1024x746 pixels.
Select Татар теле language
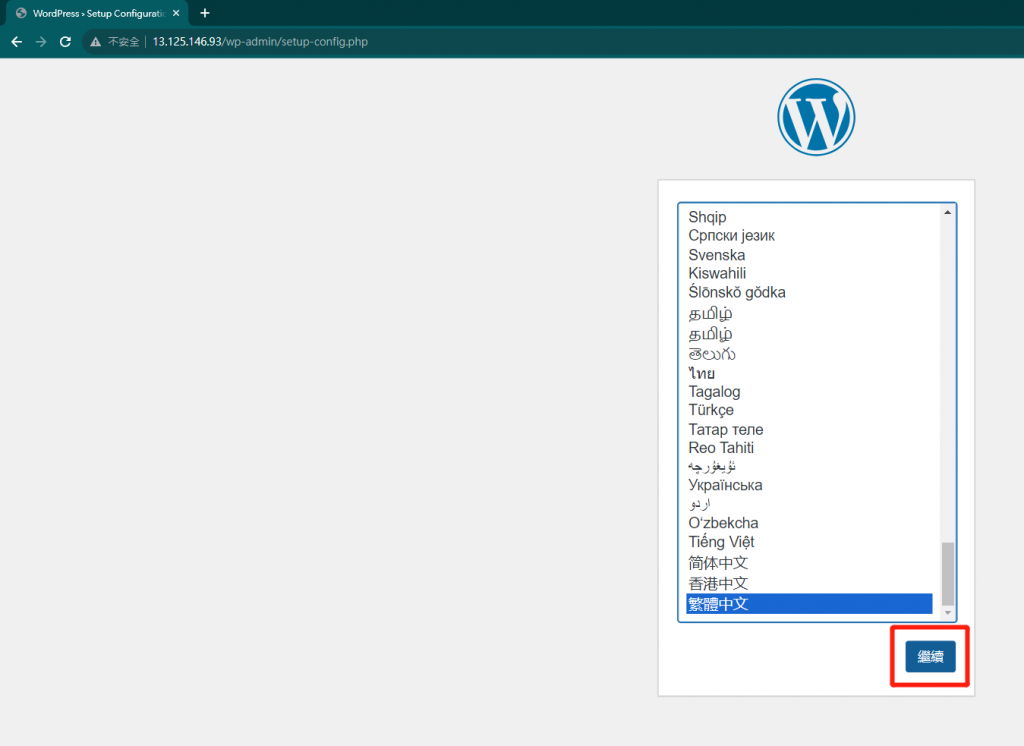pyautogui.click(x=809, y=430)
